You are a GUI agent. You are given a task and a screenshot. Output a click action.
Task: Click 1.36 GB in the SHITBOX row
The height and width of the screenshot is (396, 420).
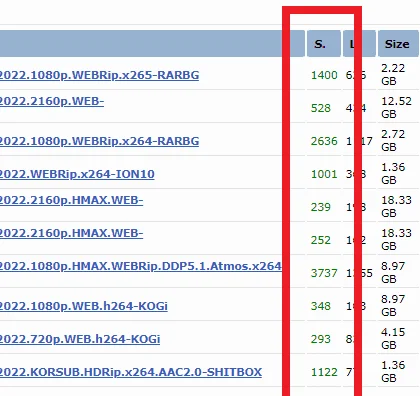(x=393, y=372)
